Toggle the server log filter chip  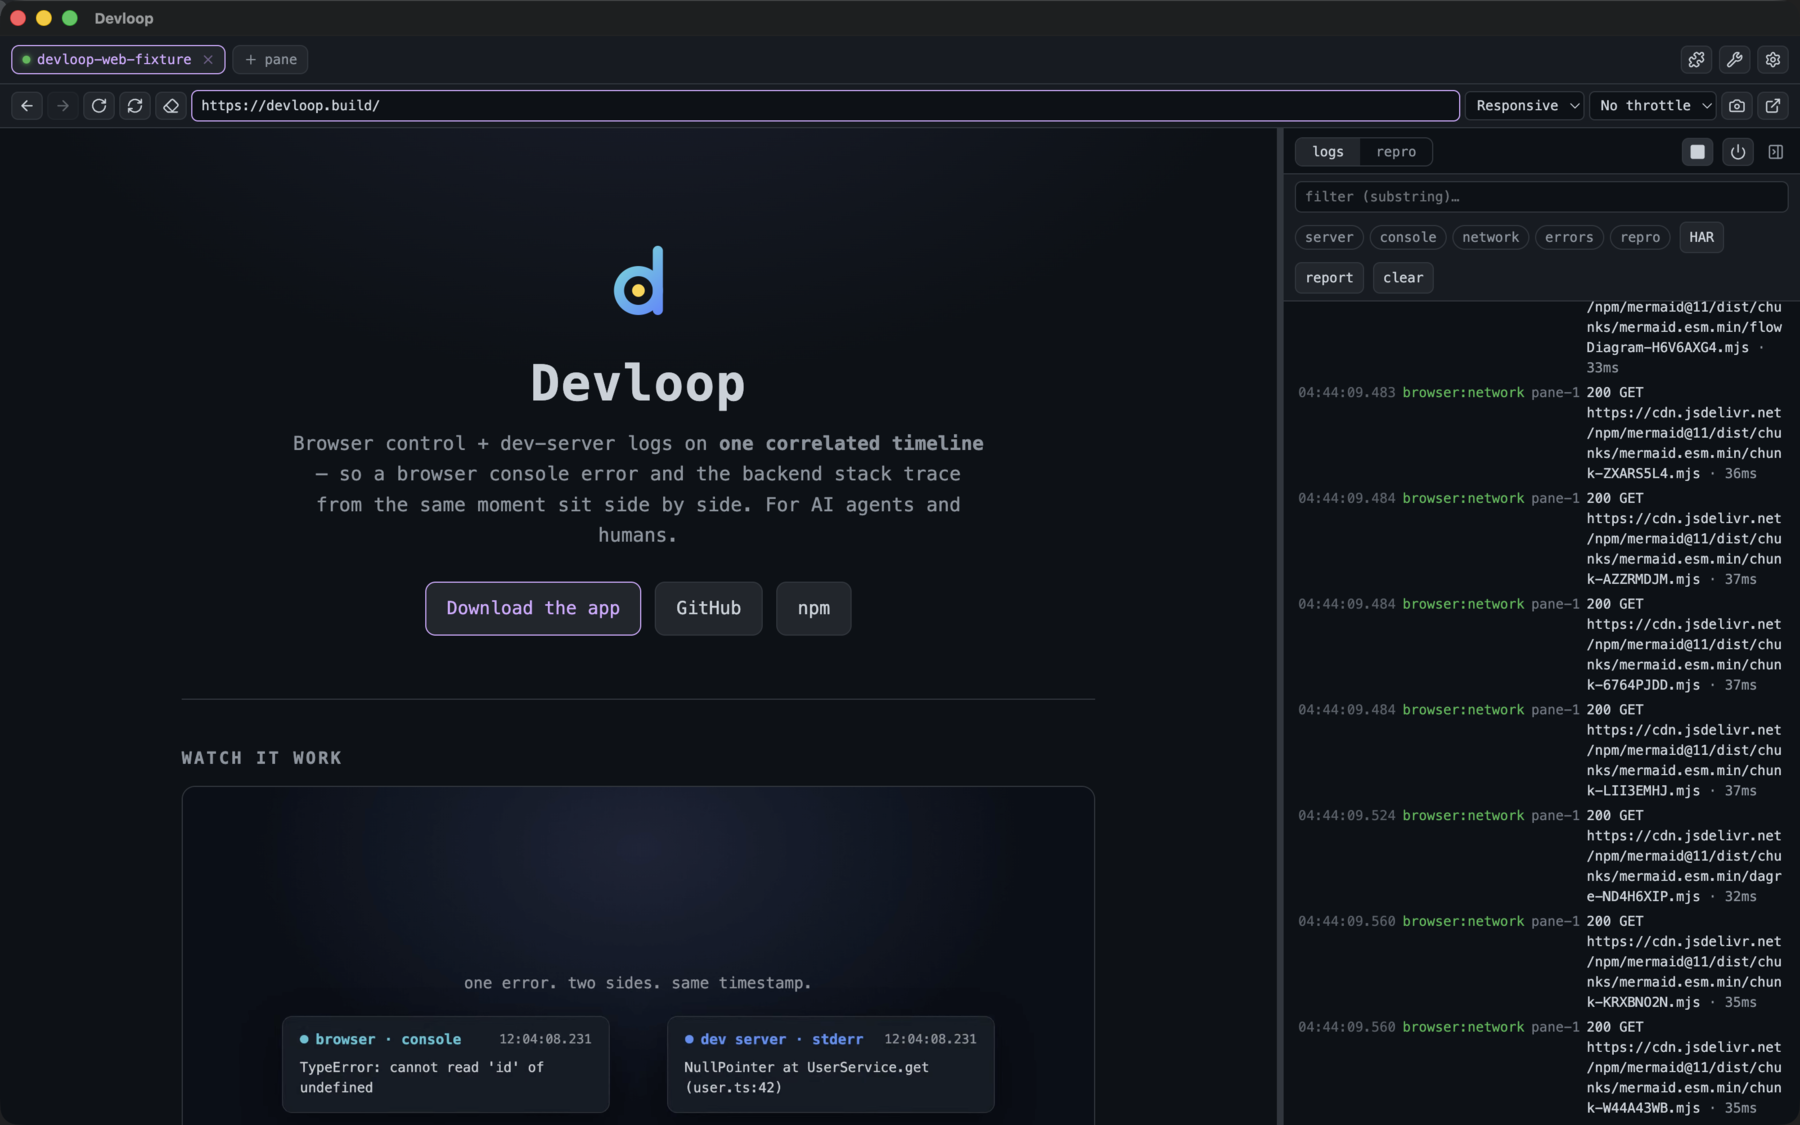coord(1329,237)
